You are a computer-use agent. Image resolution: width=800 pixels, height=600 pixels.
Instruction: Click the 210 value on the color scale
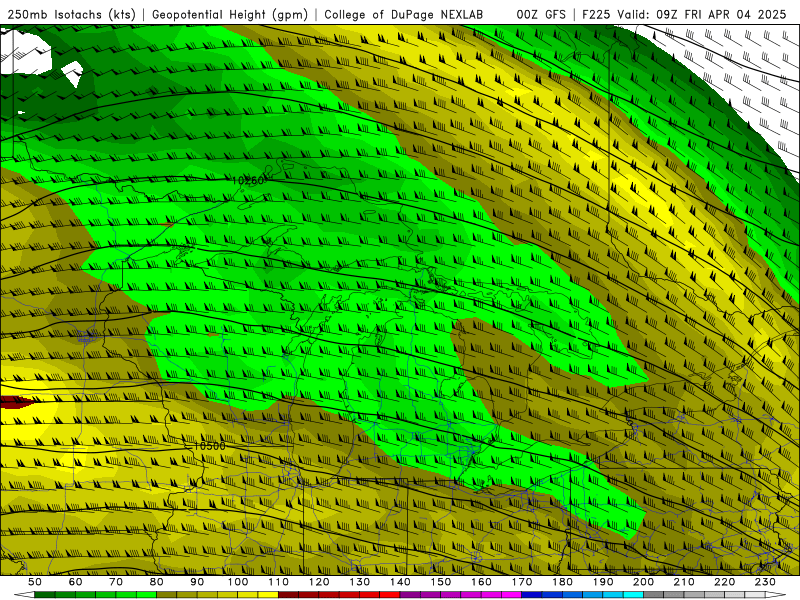click(684, 582)
